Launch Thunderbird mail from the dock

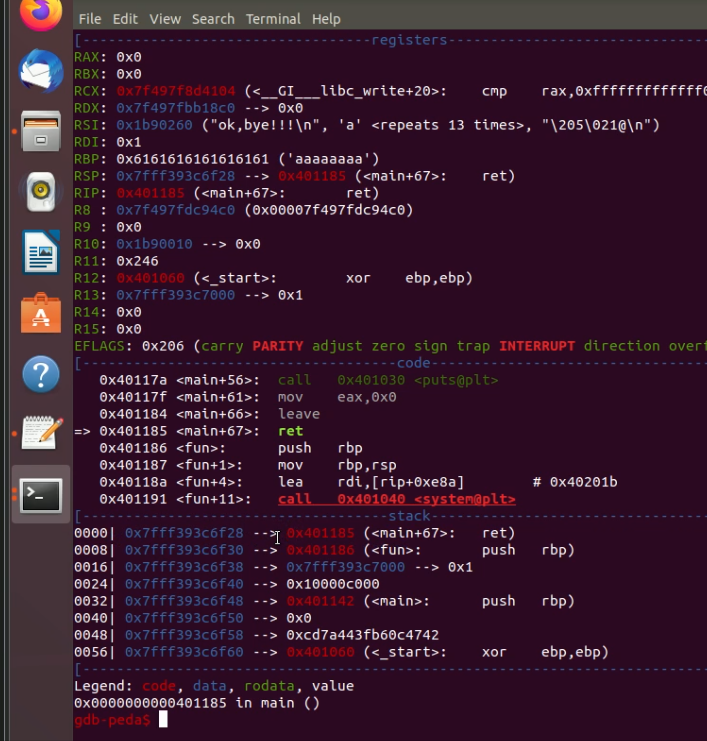tap(40, 71)
